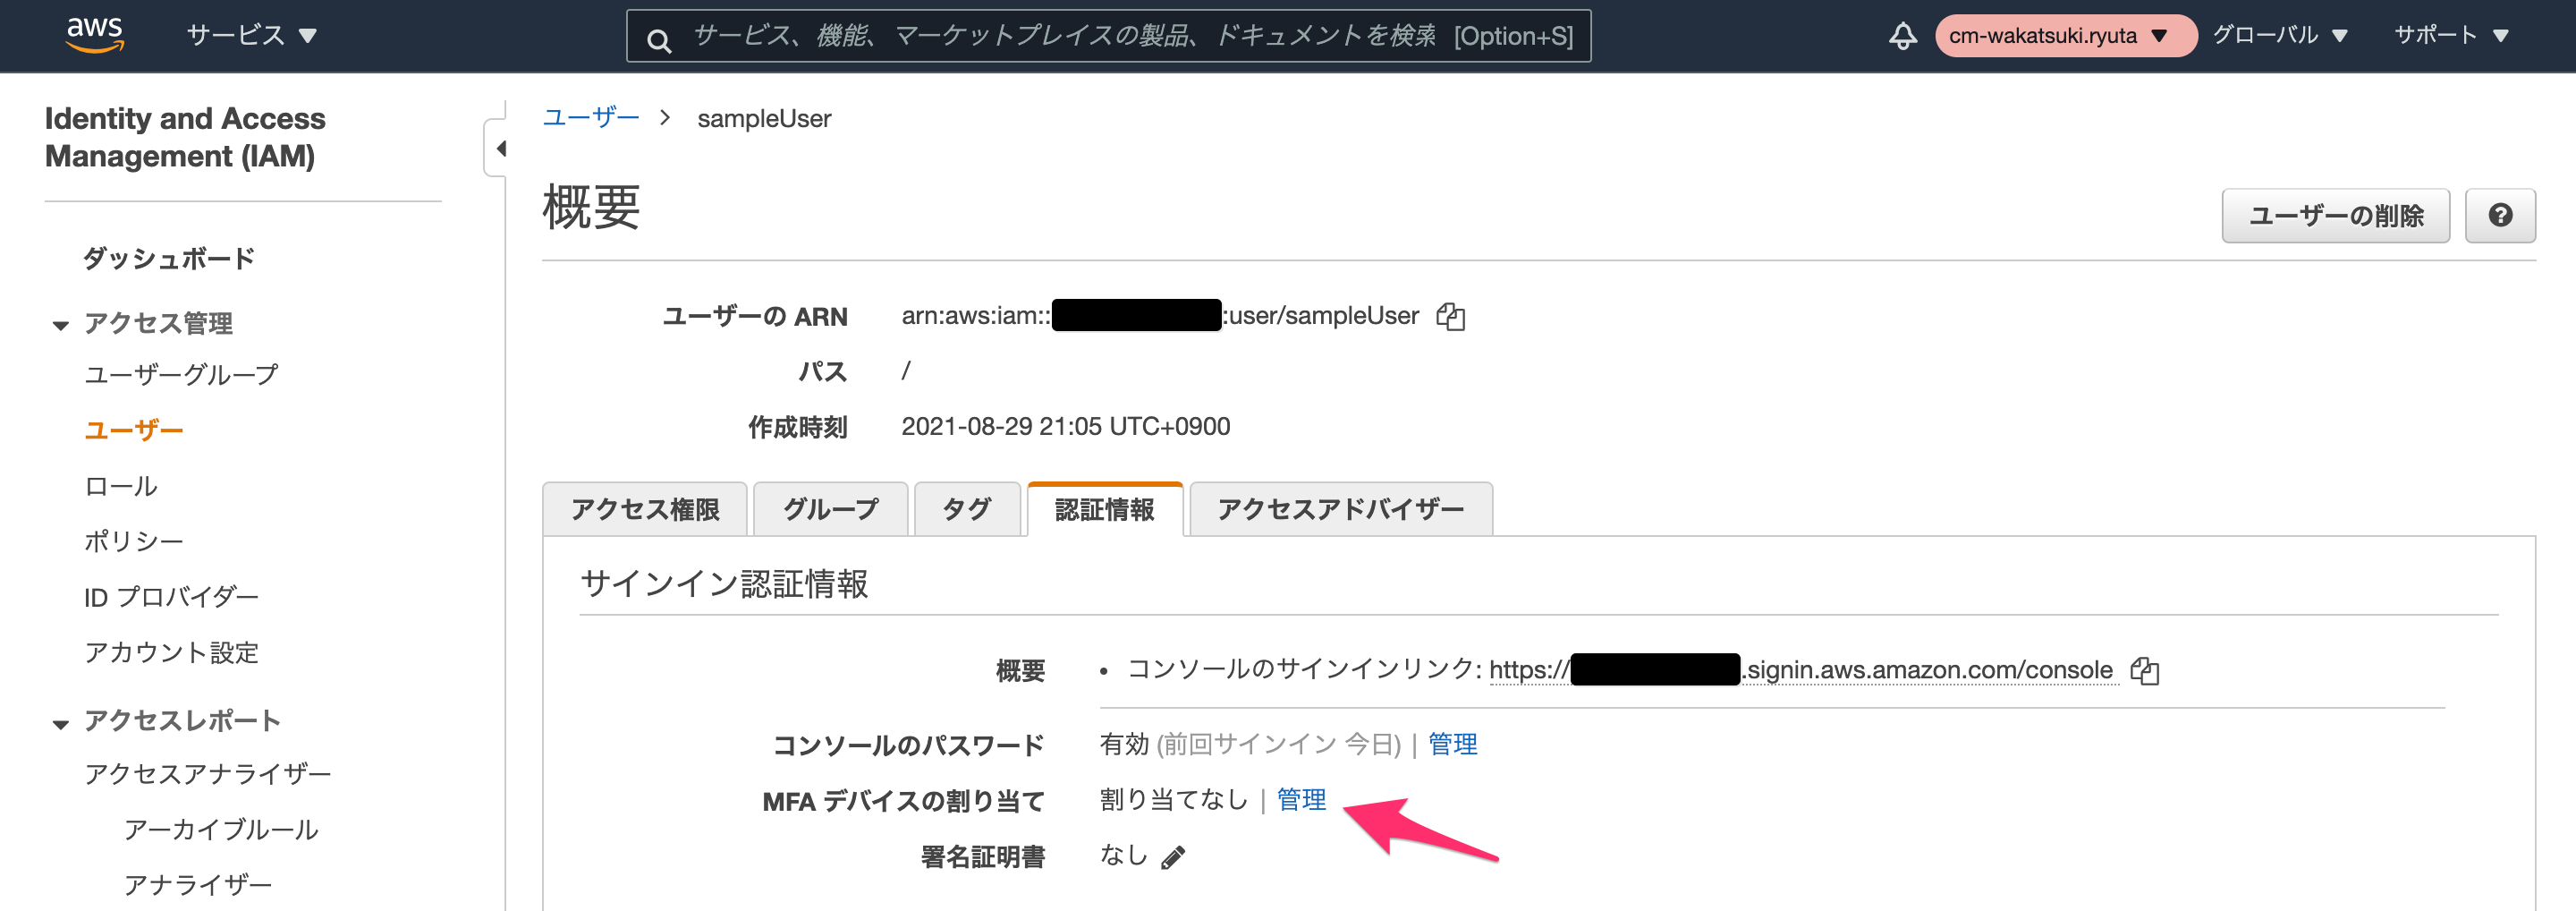This screenshot has height=911, width=2576.
Task: Click the ユーザーの削除 button
Action: [2335, 215]
